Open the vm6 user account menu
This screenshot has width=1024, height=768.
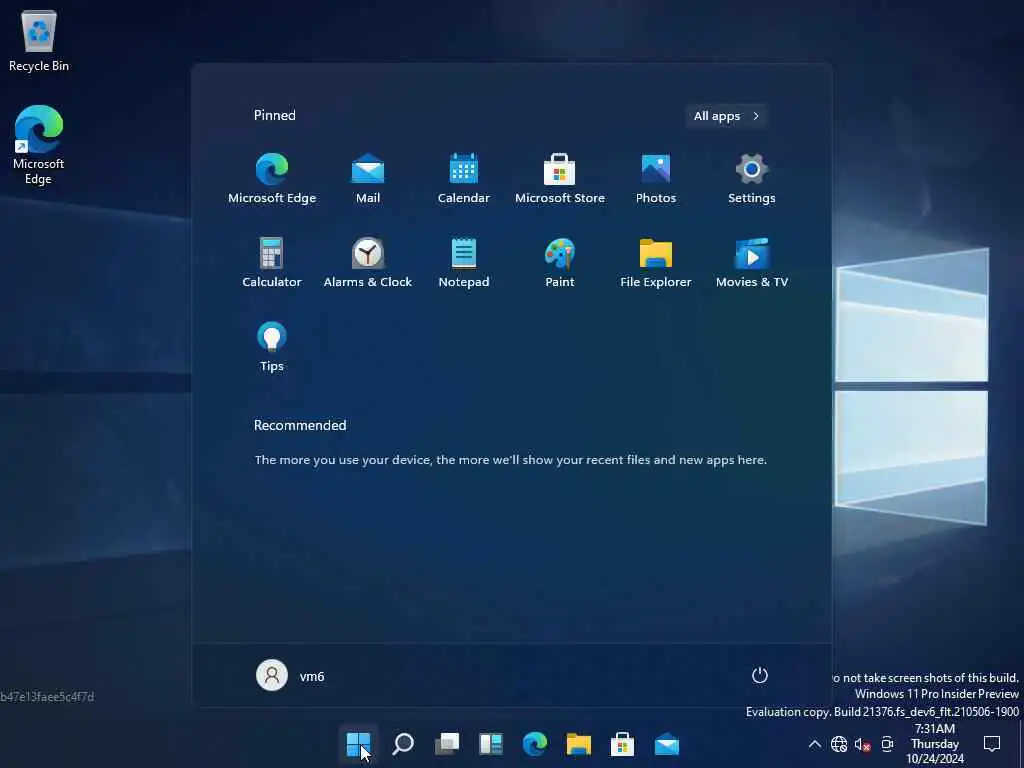point(291,675)
